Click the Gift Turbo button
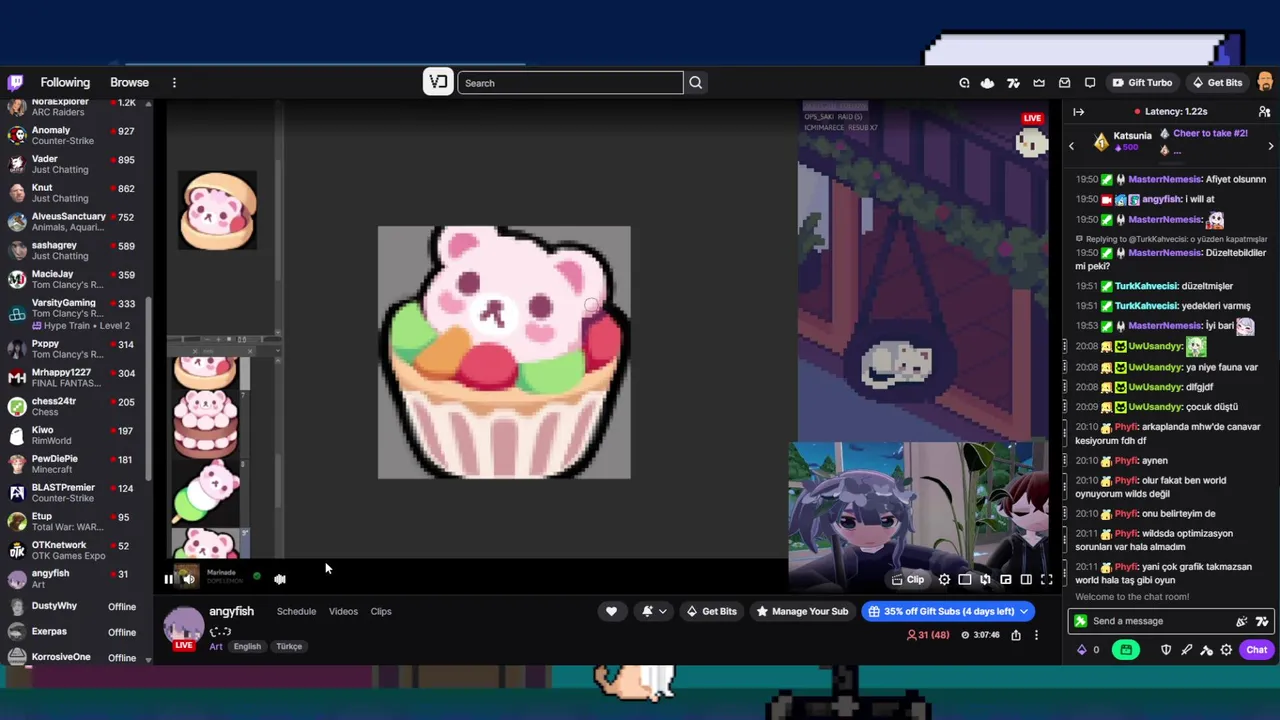 [1142, 83]
